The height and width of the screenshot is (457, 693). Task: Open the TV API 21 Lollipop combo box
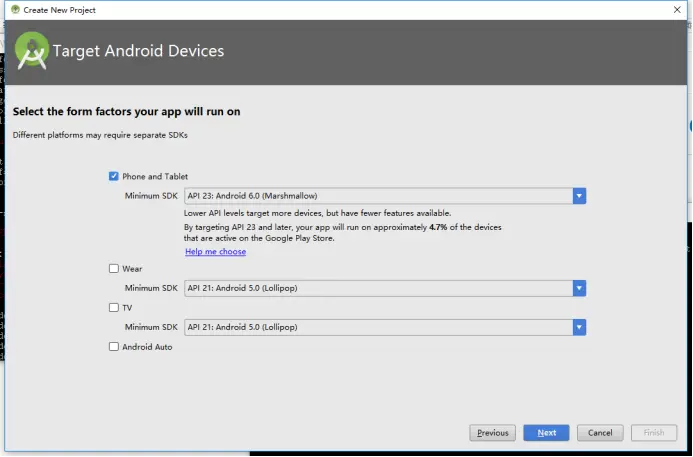[x=378, y=327]
